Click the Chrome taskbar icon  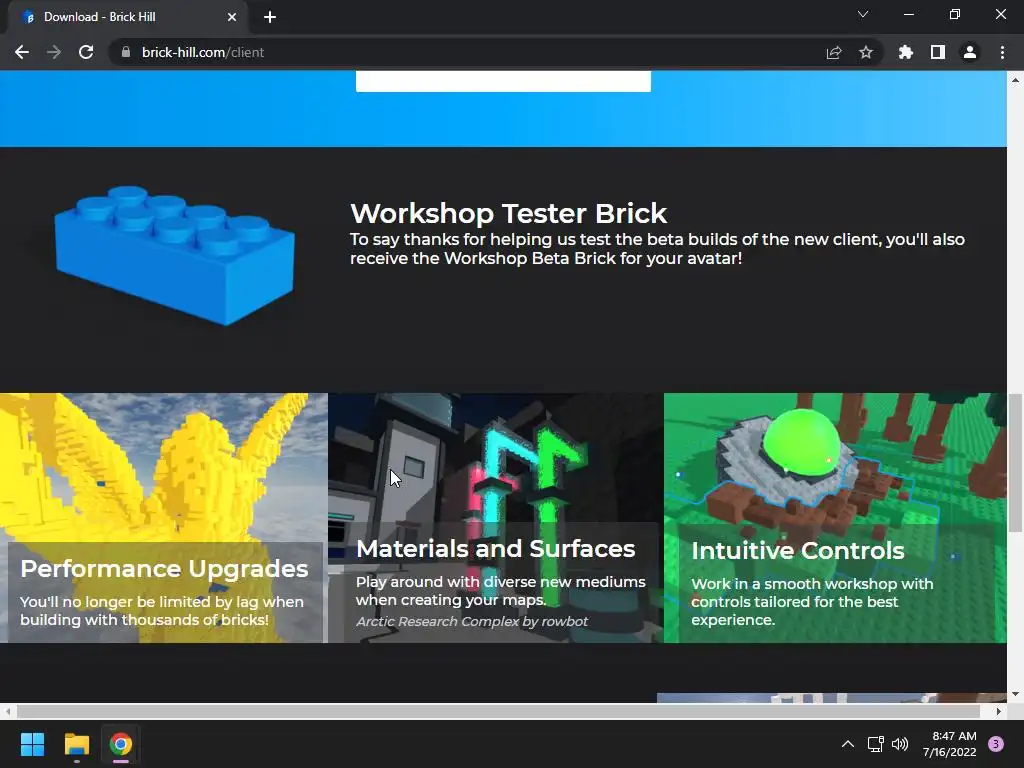coord(121,744)
